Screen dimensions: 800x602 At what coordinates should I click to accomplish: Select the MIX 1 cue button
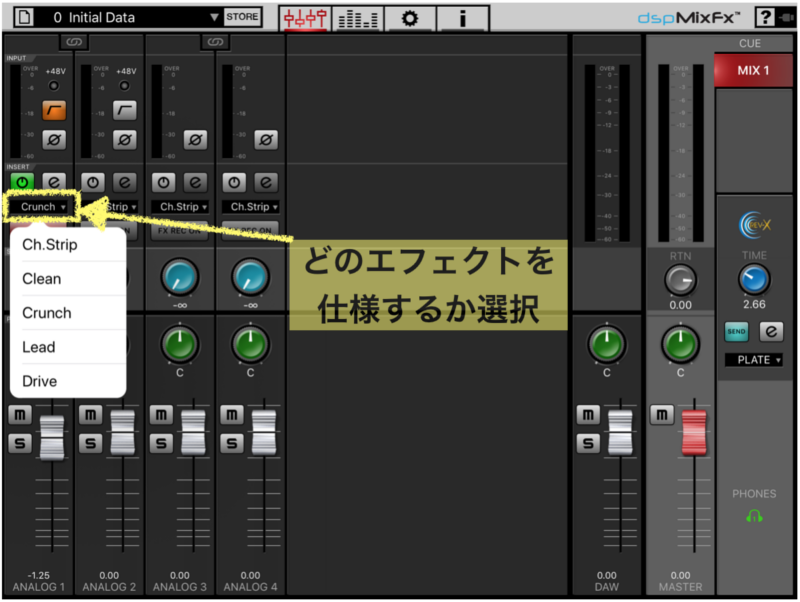pyautogui.click(x=754, y=70)
